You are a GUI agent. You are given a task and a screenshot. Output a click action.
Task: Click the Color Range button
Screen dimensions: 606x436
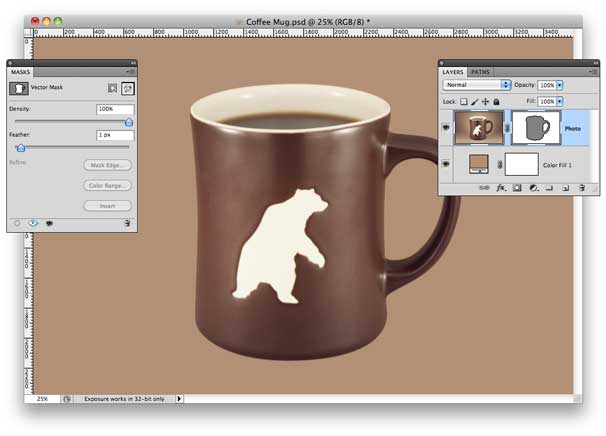(107, 186)
